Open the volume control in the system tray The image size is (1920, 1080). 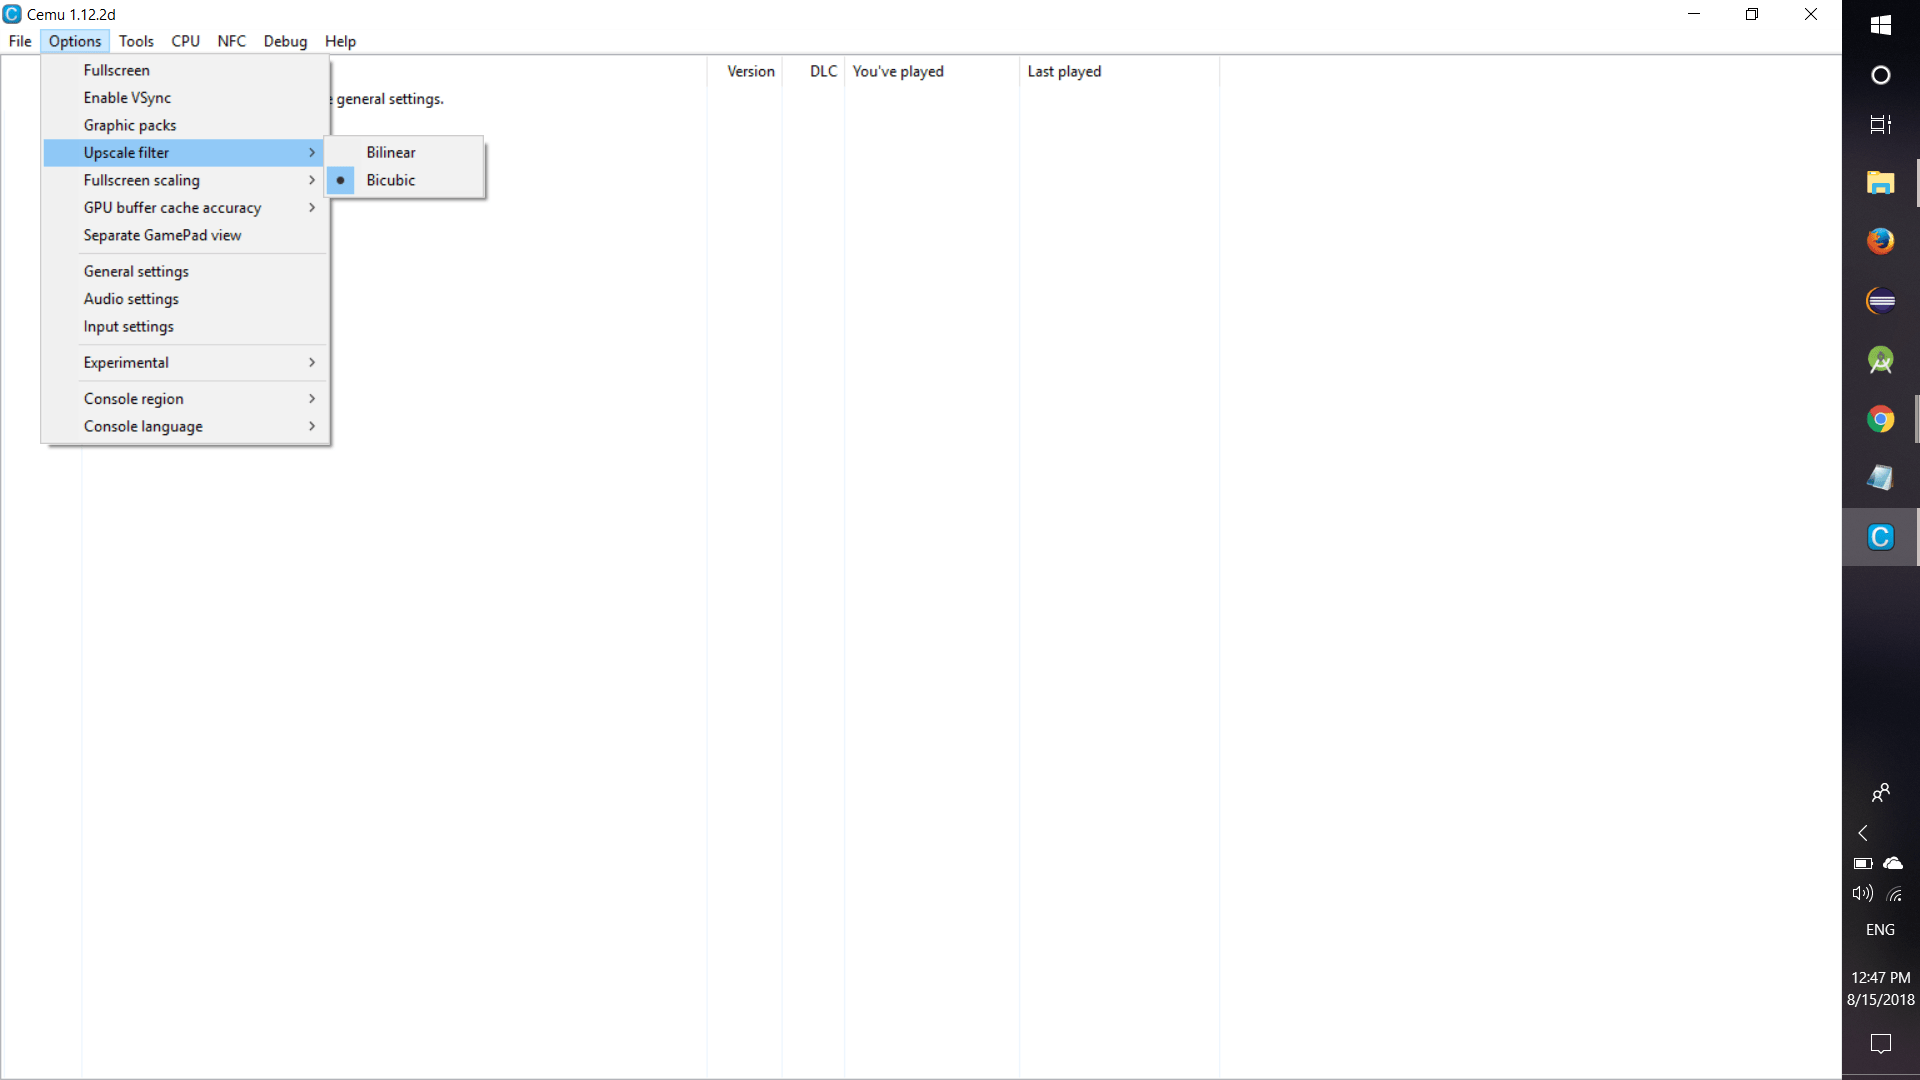(1862, 894)
